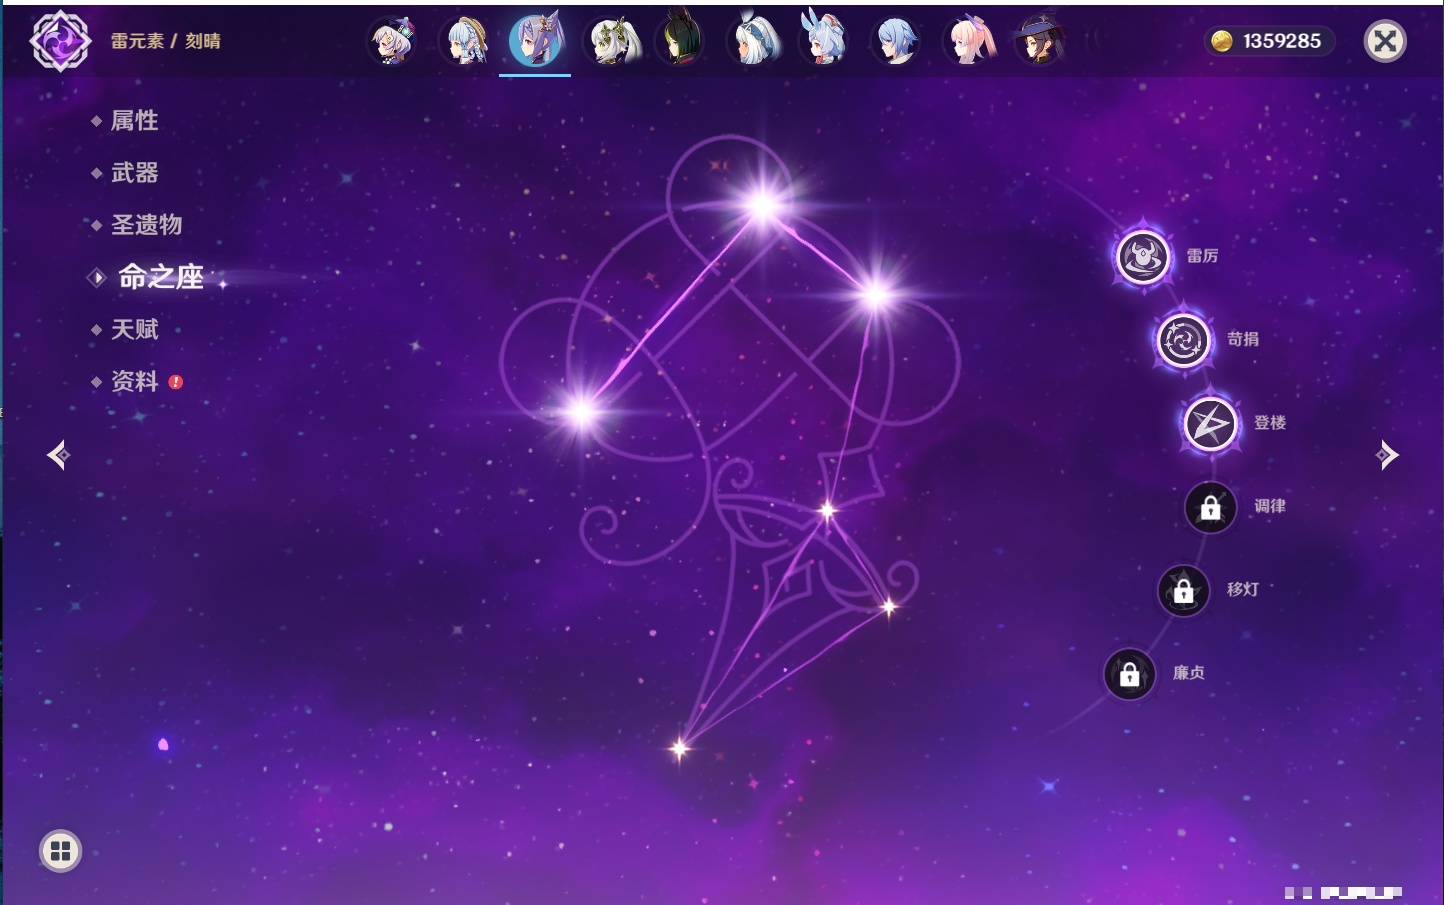Image resolution: width=1444 pixels, height=905 pixels.
Task: Click the lowest star at the constellation's tip
Action: [680, 748]
